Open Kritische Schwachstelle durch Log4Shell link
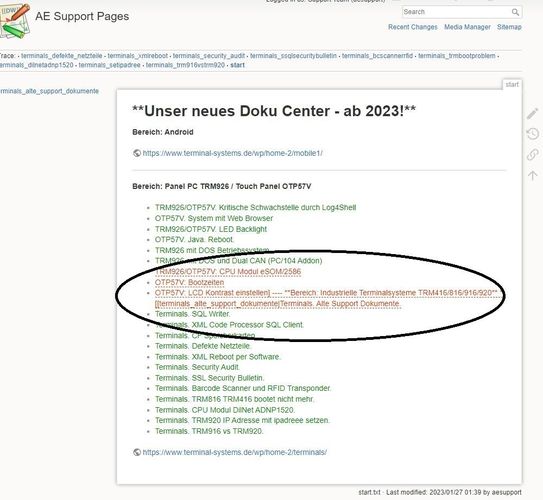This screenshot has width=543, height=500. click(255, 207)
